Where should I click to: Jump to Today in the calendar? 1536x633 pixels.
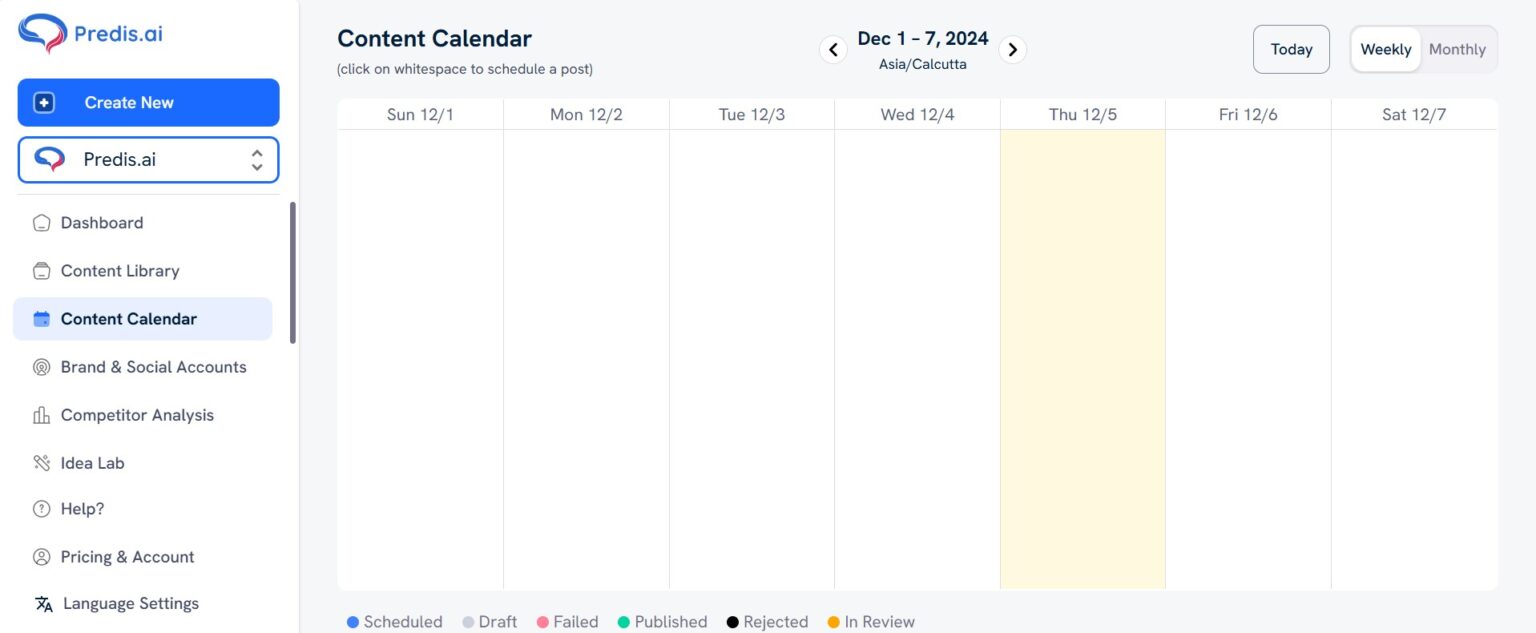pos(1291,48)
